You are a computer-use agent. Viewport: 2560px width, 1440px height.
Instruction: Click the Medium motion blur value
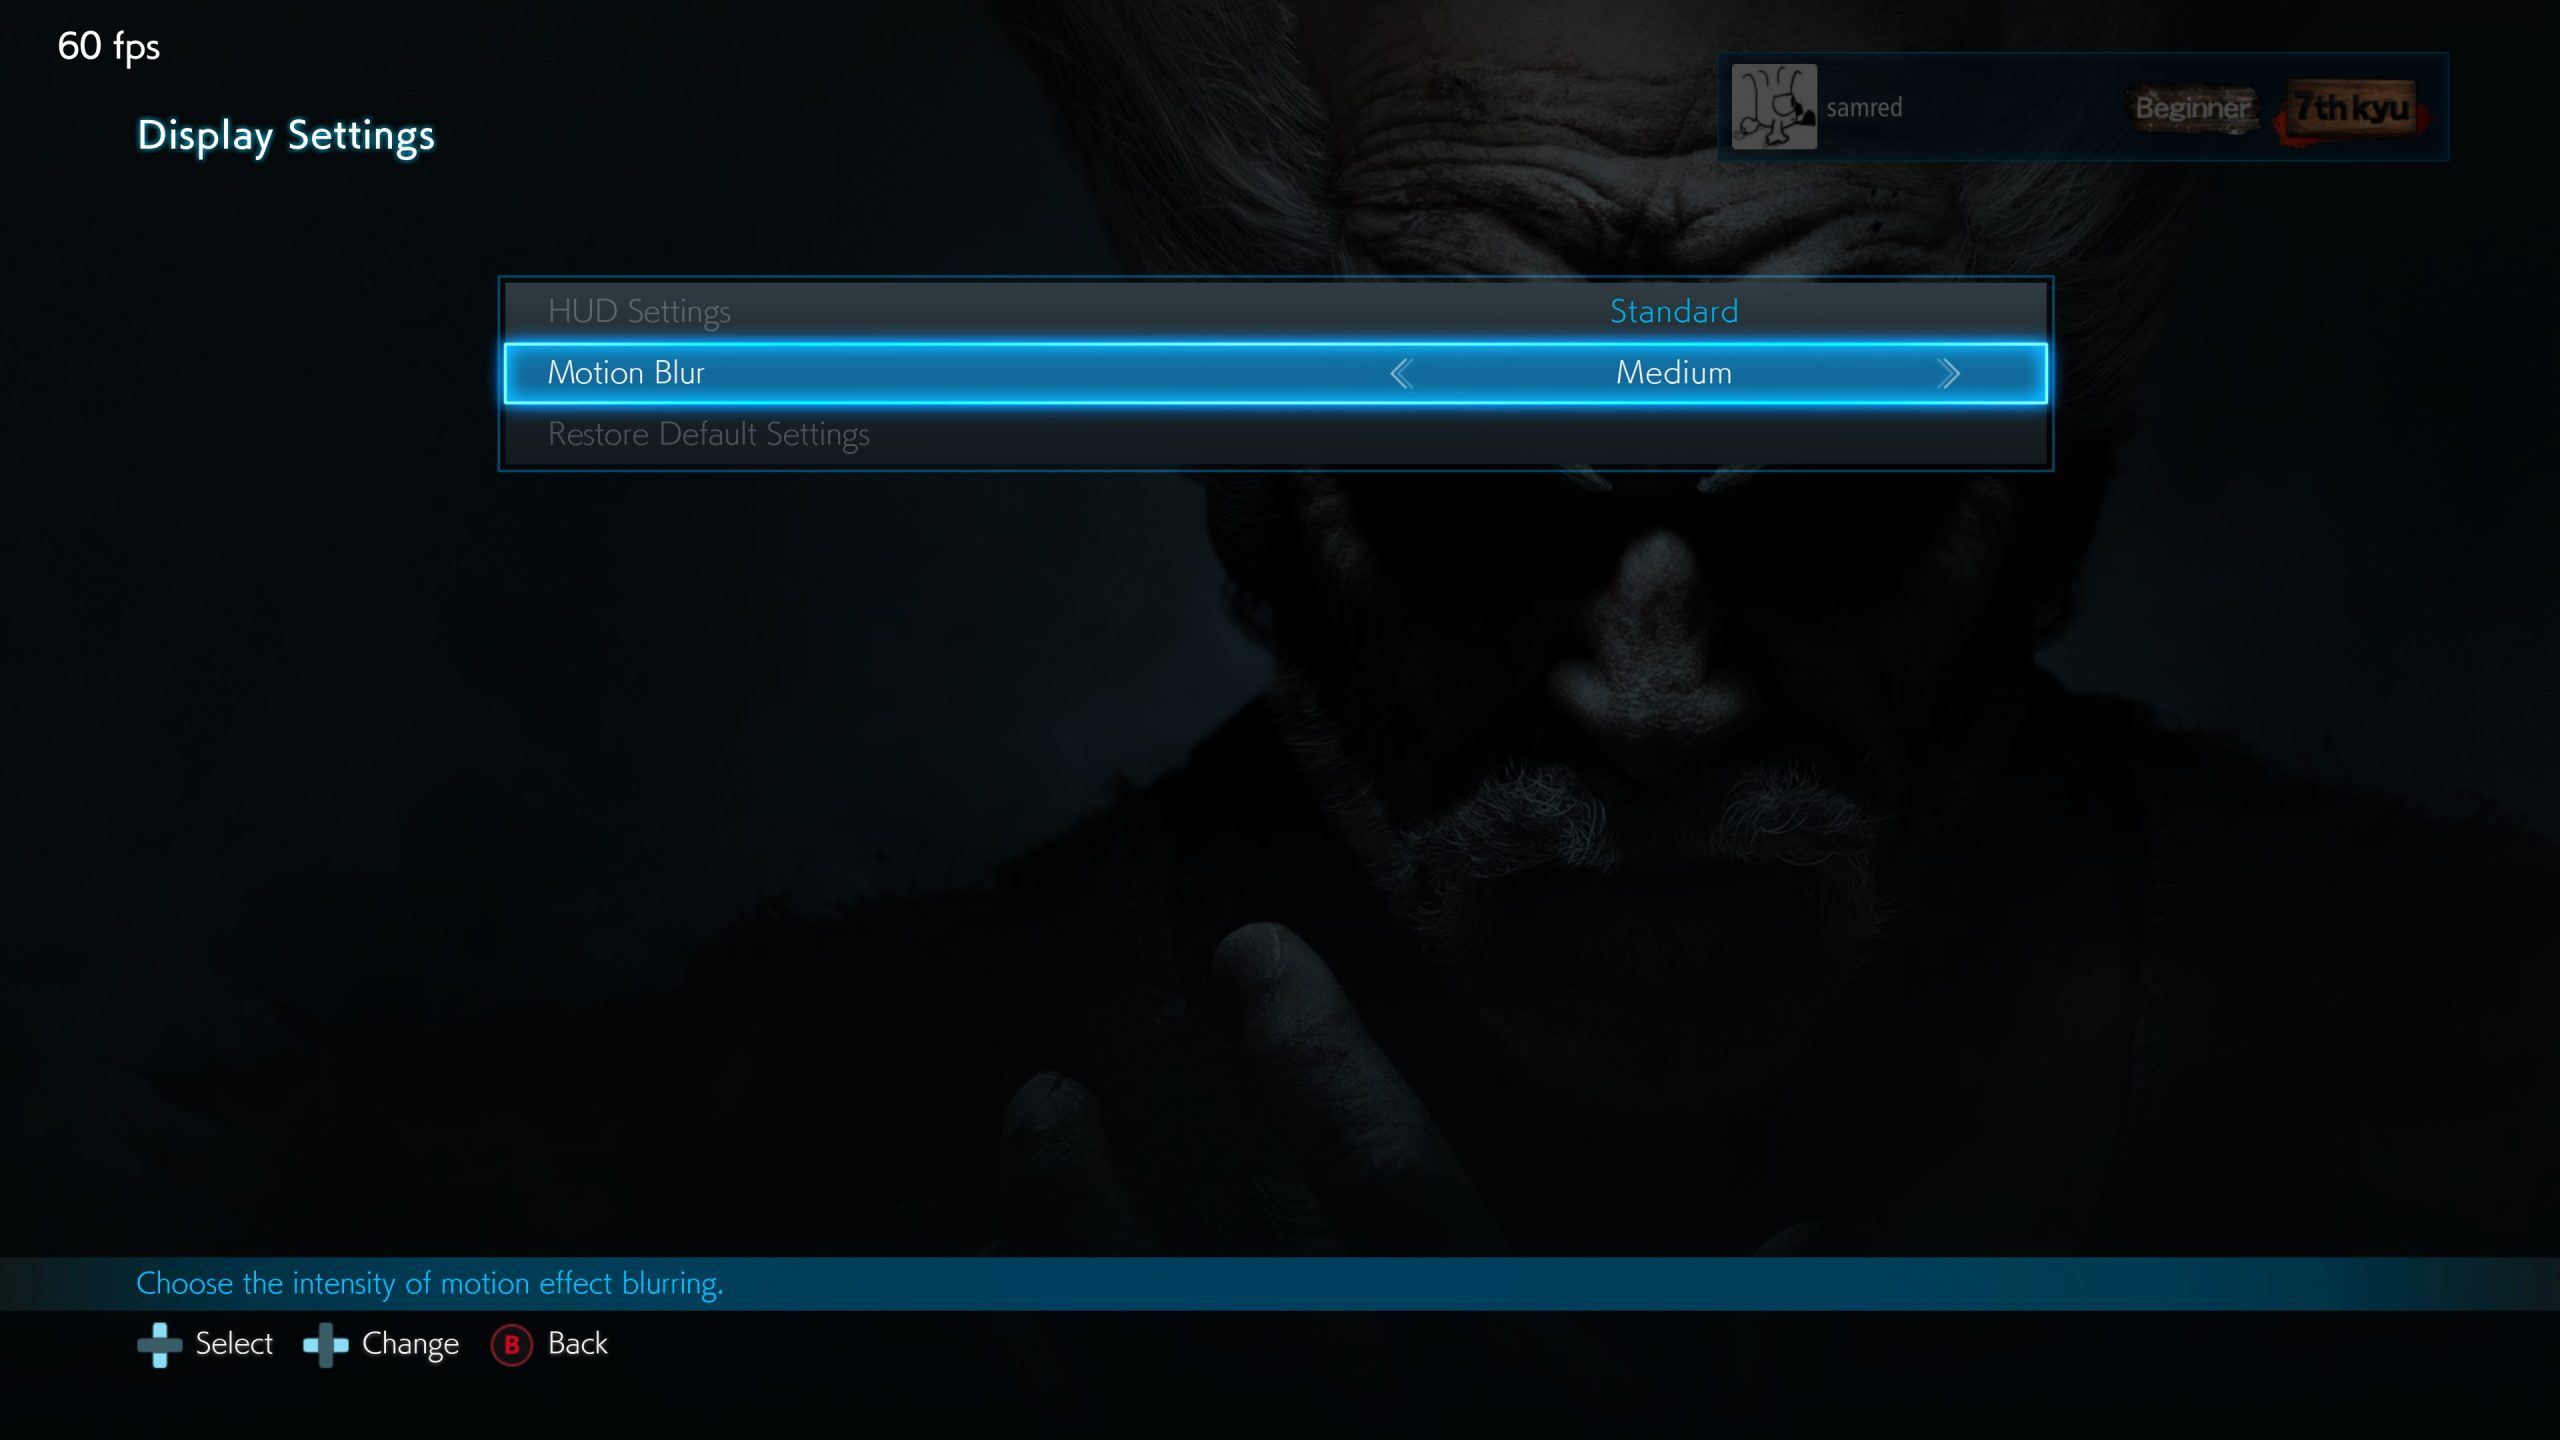coord(1673,373)
